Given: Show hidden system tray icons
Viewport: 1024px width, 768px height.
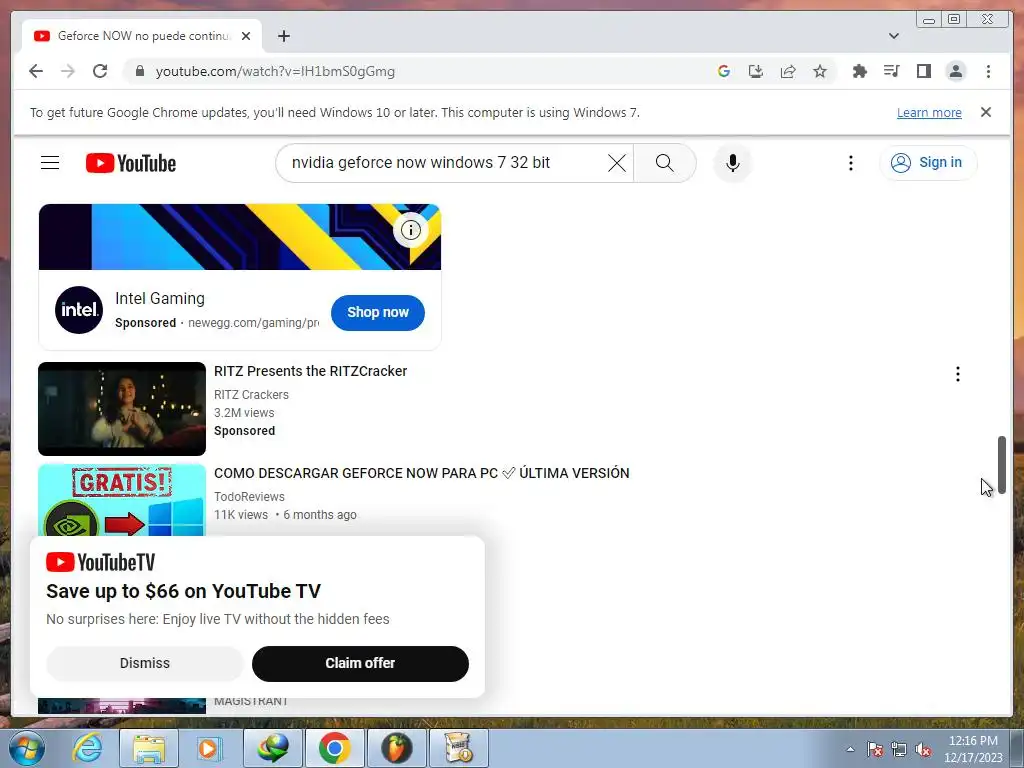Looking at the screenshot, I should click(x=850, y=749).
